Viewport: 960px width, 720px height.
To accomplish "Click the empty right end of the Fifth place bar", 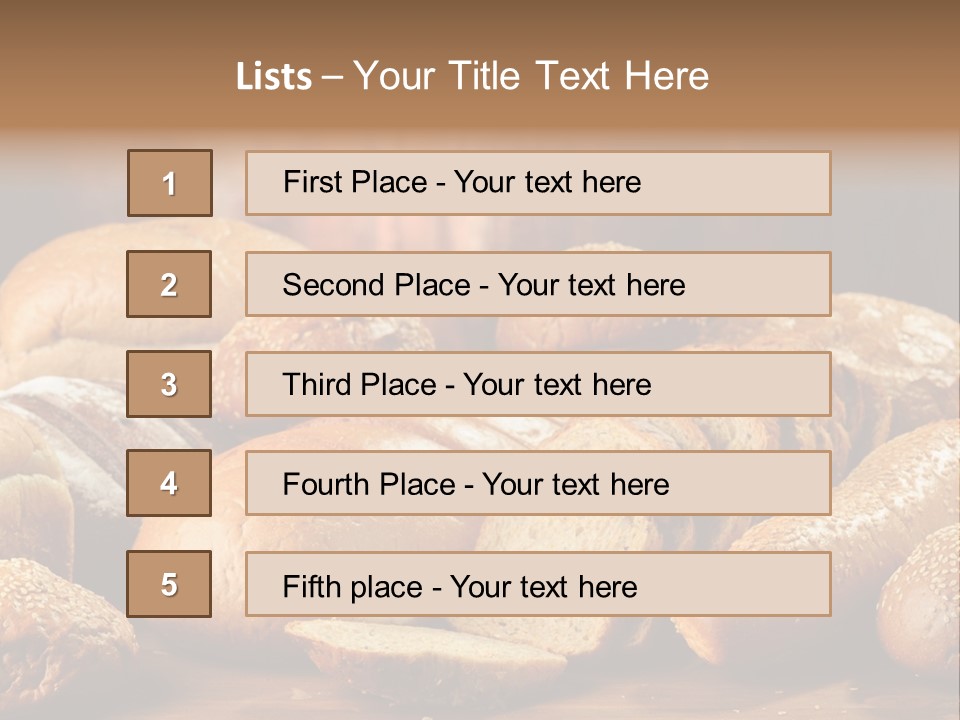I will pos(760,584).
